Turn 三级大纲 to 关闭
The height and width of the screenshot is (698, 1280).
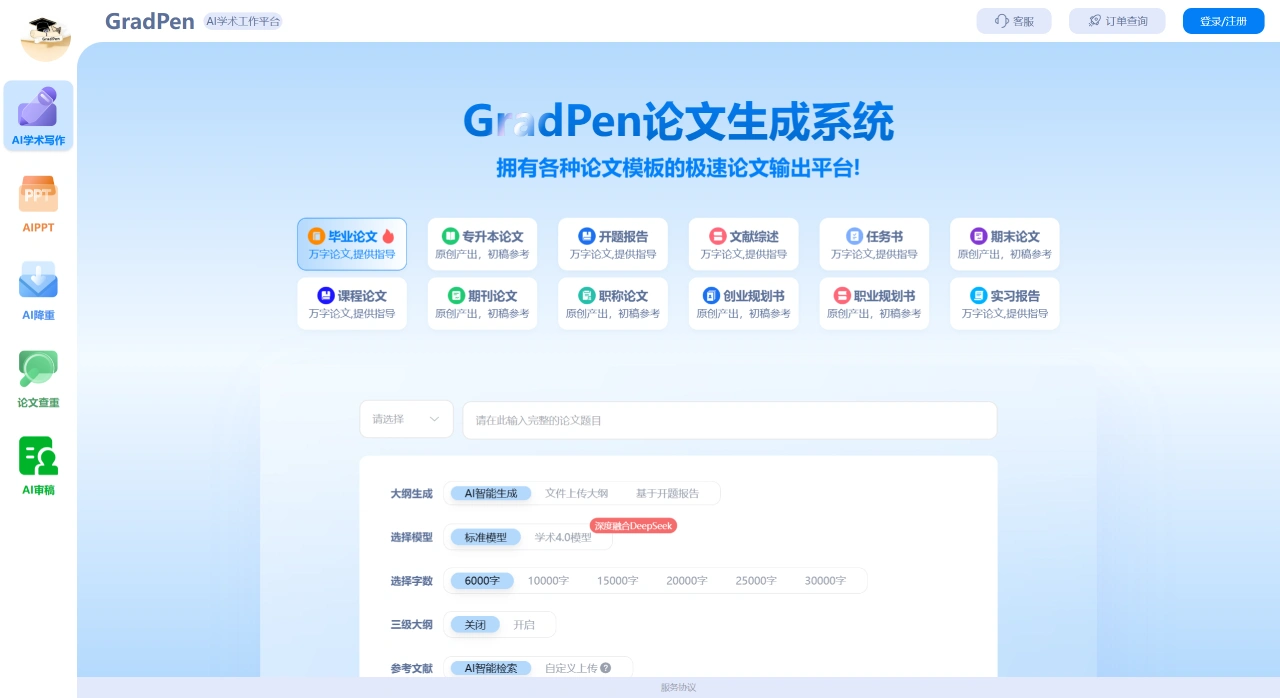click(475, 624)
